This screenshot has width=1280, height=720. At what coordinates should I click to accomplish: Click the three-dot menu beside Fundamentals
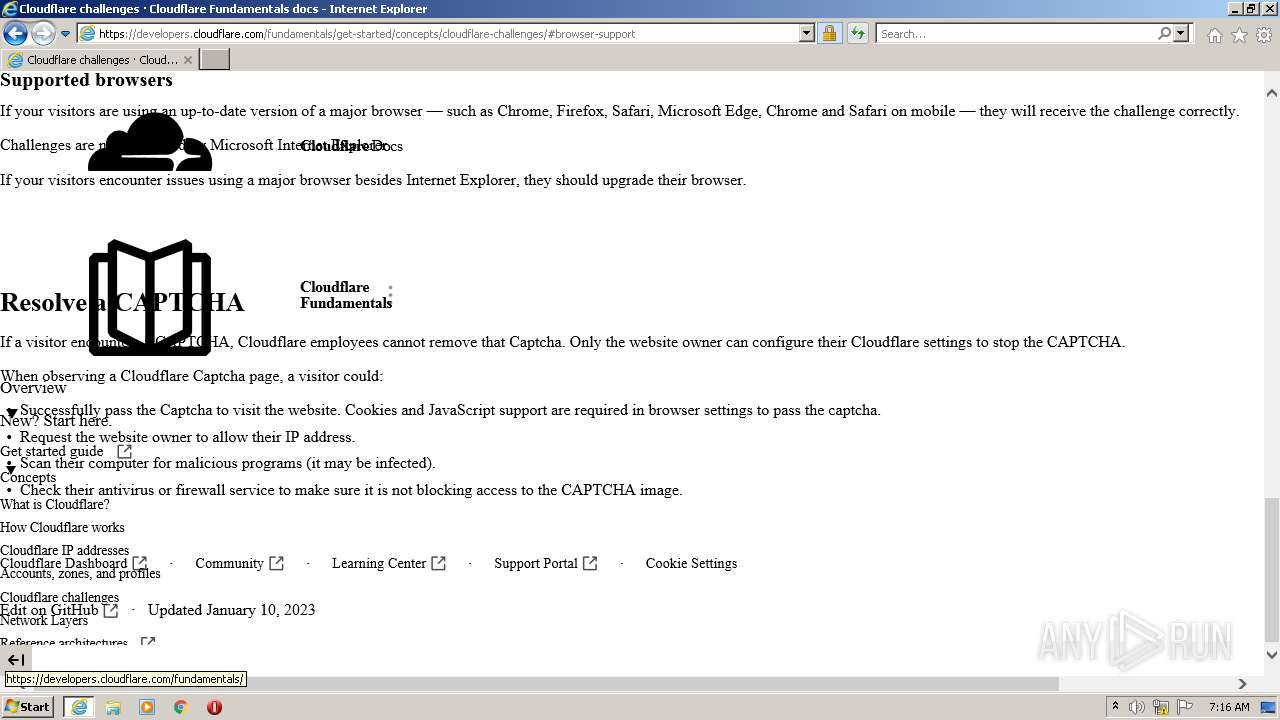pyautogui.click(x=390, y=292)
